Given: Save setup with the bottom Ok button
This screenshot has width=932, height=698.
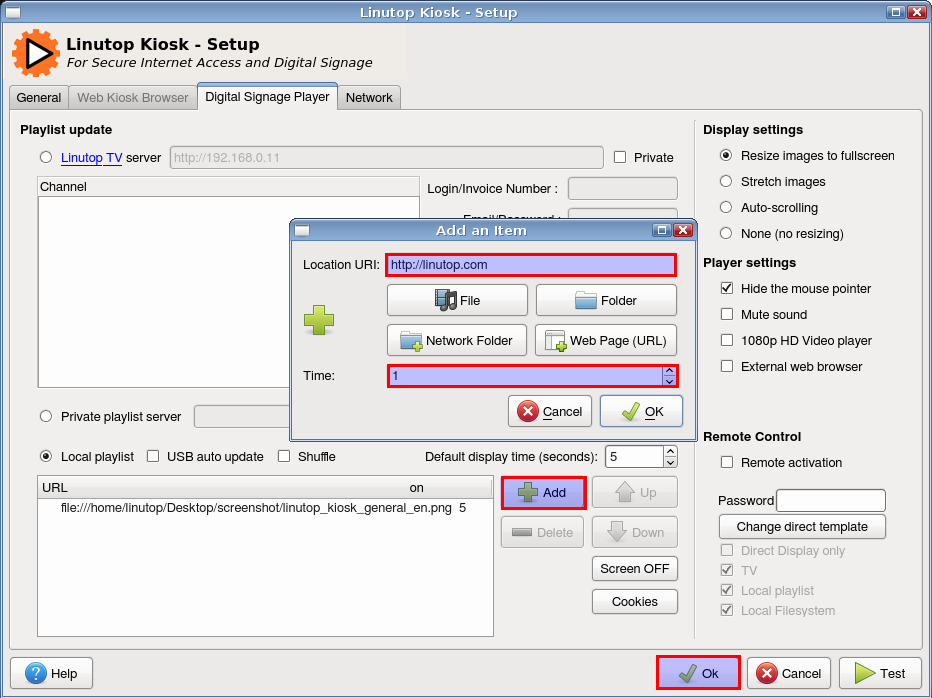Looking at the screenshot, I should (698, 673).
